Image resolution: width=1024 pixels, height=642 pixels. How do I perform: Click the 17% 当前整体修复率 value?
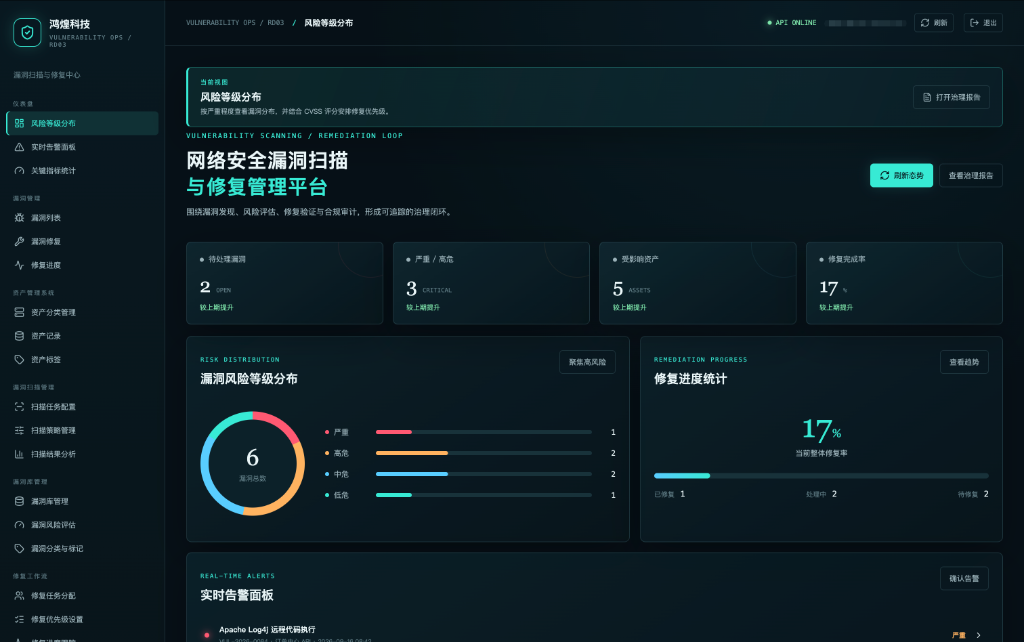[822, 430]
